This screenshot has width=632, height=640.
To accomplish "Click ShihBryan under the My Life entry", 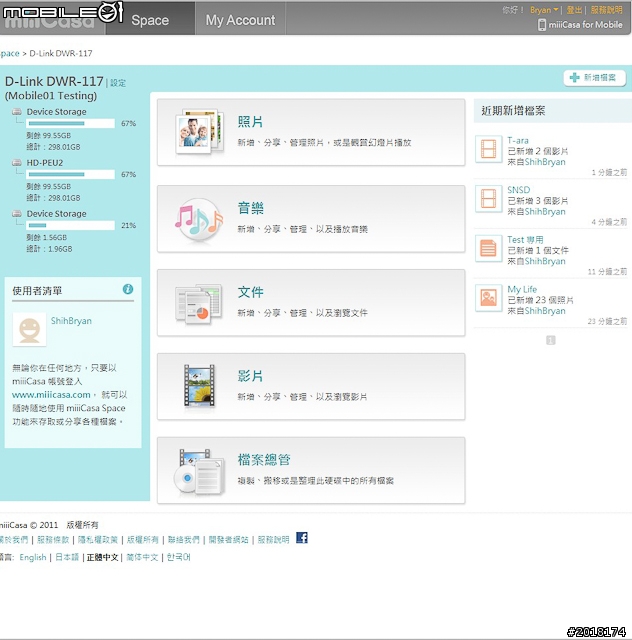I will point(545,311).
